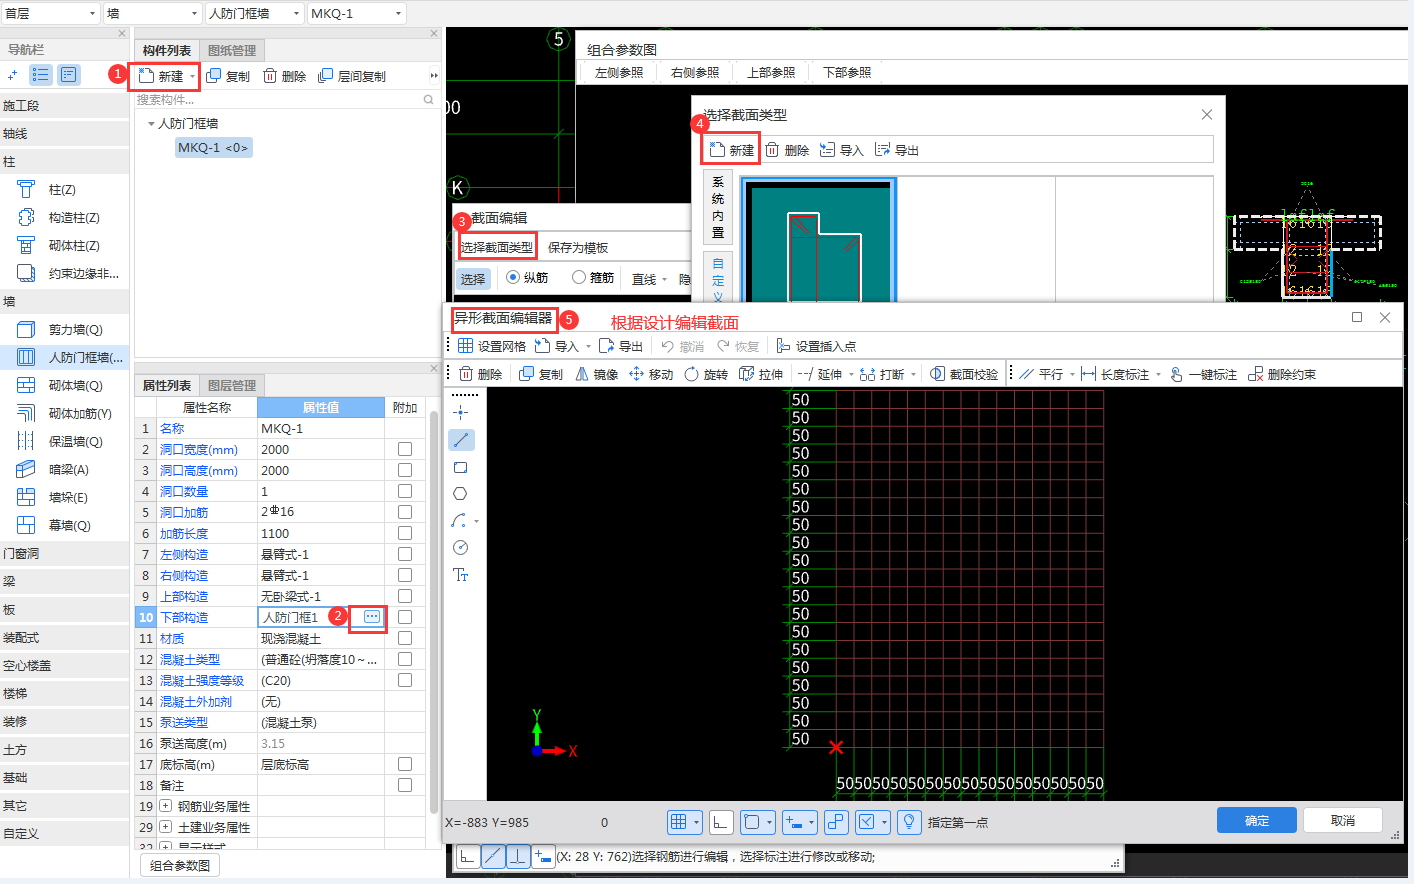The width and height of the screenshot is (1414, 884).
Task: Select the line drawing tool
Action: coord(461,440)
